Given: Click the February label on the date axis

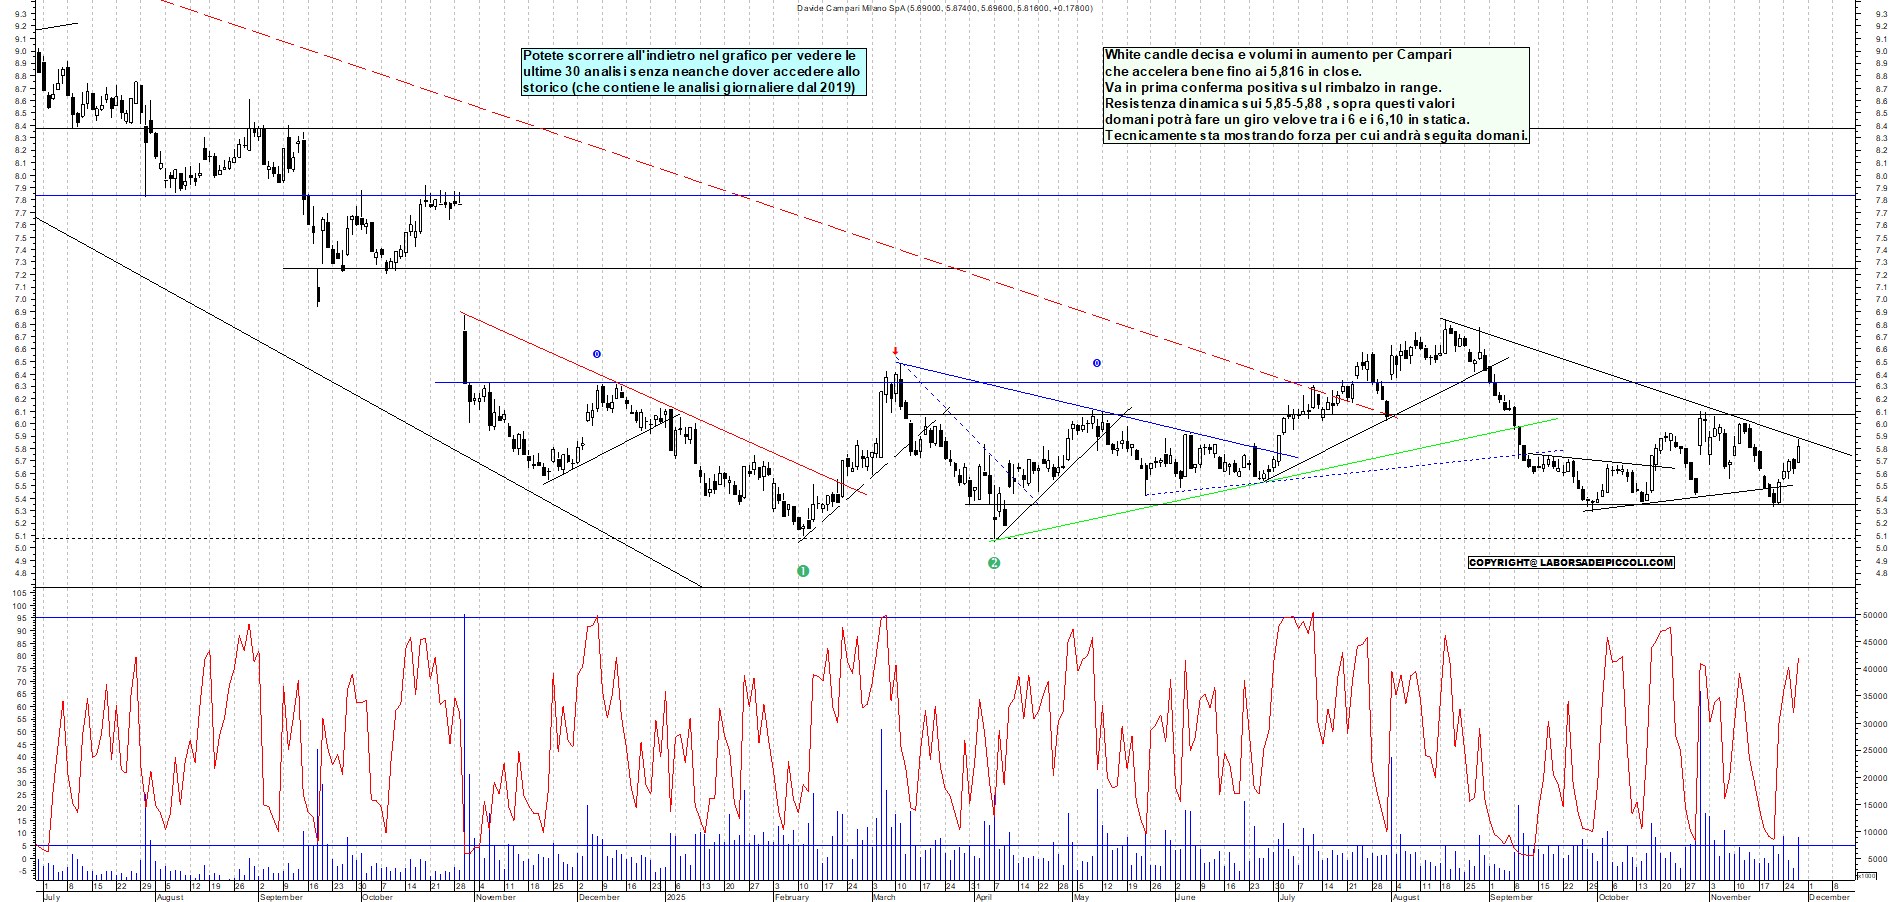Looking at the screenshot, I should (x=791, y=897).
